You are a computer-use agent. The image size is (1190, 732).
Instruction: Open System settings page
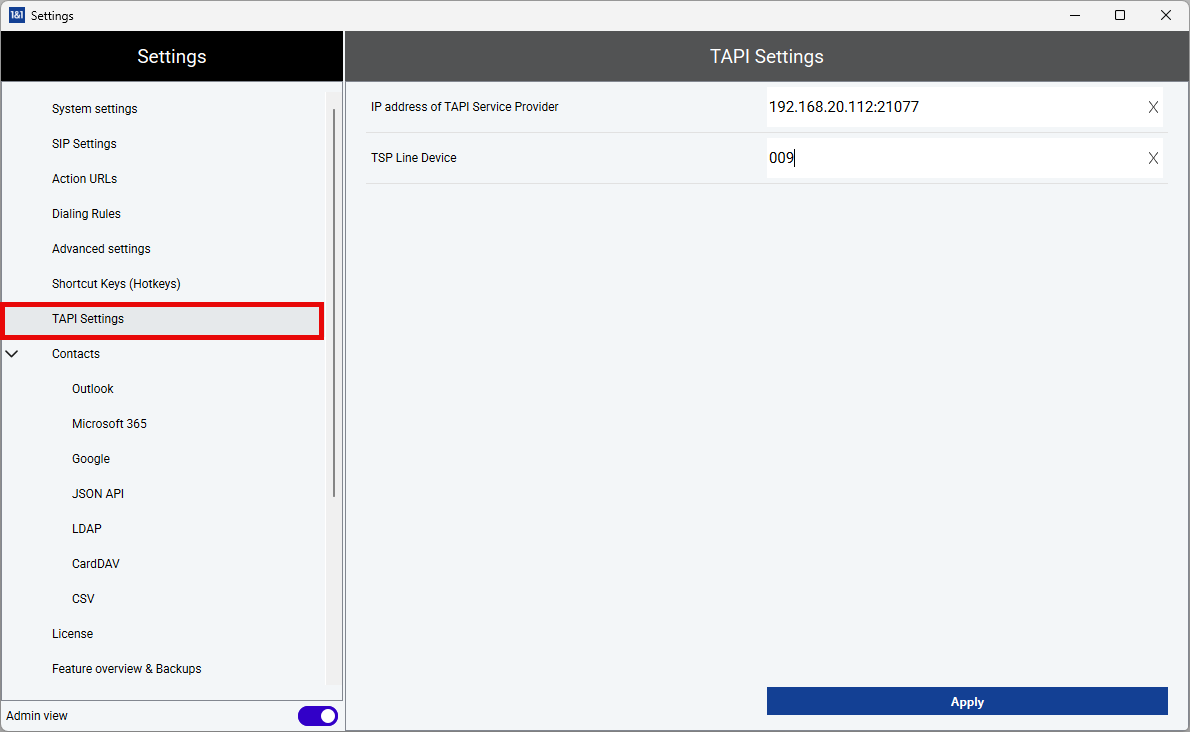click(95, 109)
